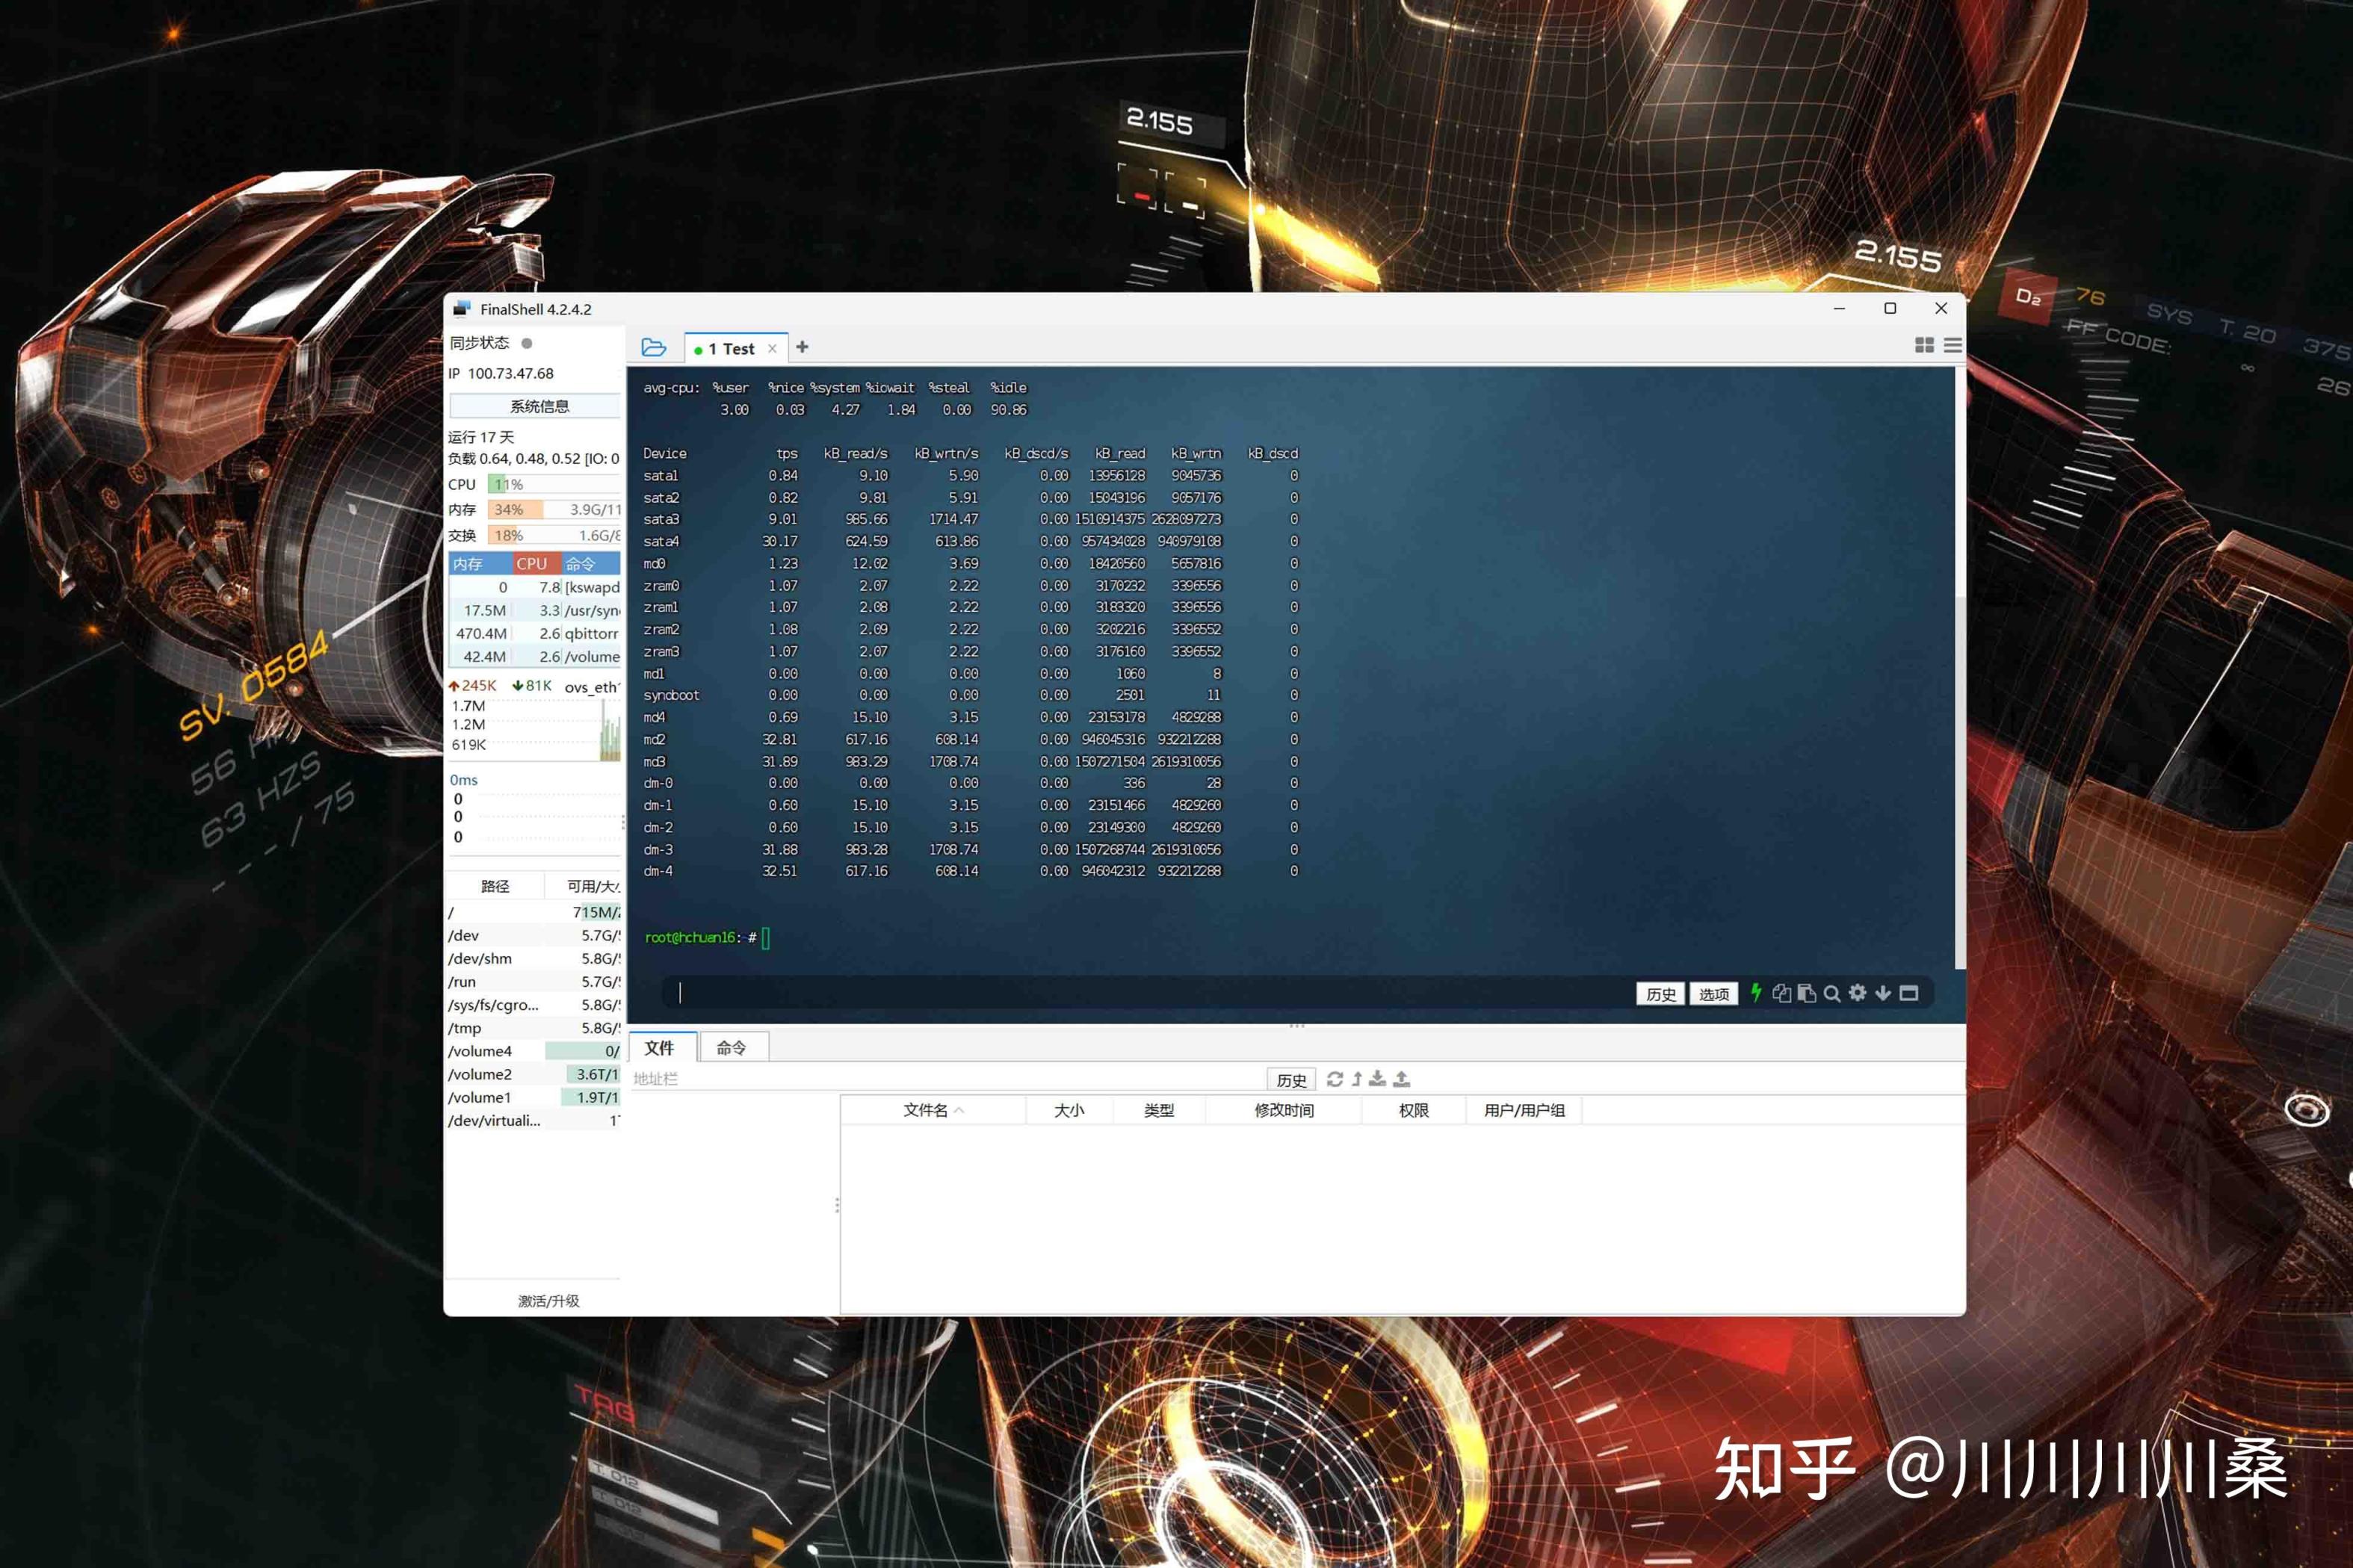Open the hamburger main menu

tap(1952, 345)
